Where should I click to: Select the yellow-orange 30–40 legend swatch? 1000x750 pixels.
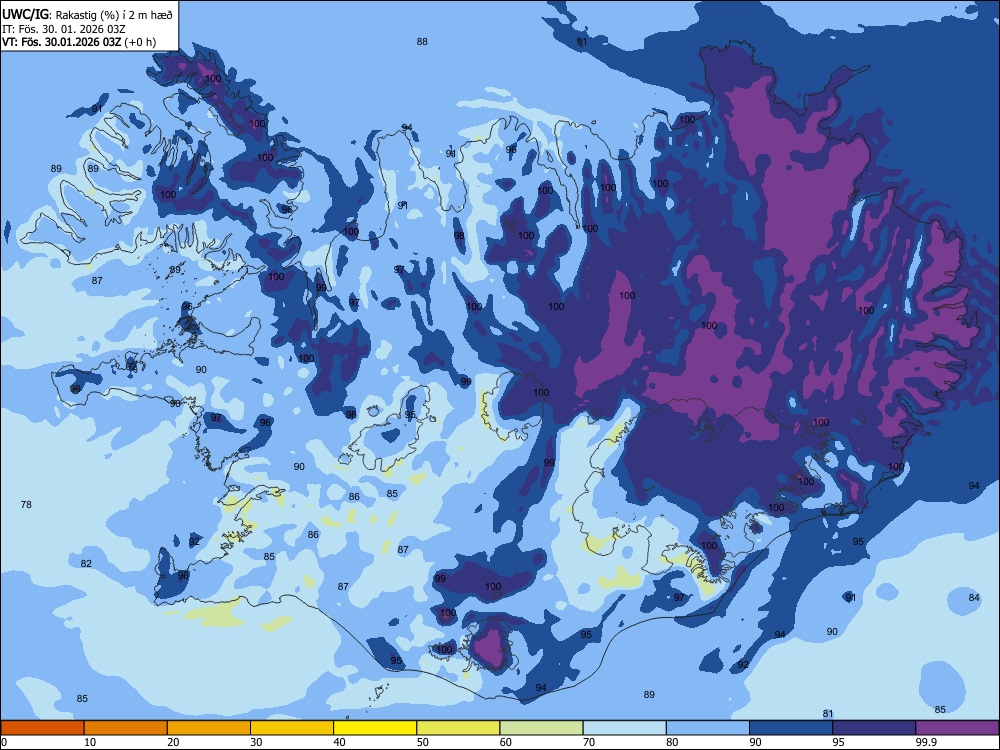point(292,728)
